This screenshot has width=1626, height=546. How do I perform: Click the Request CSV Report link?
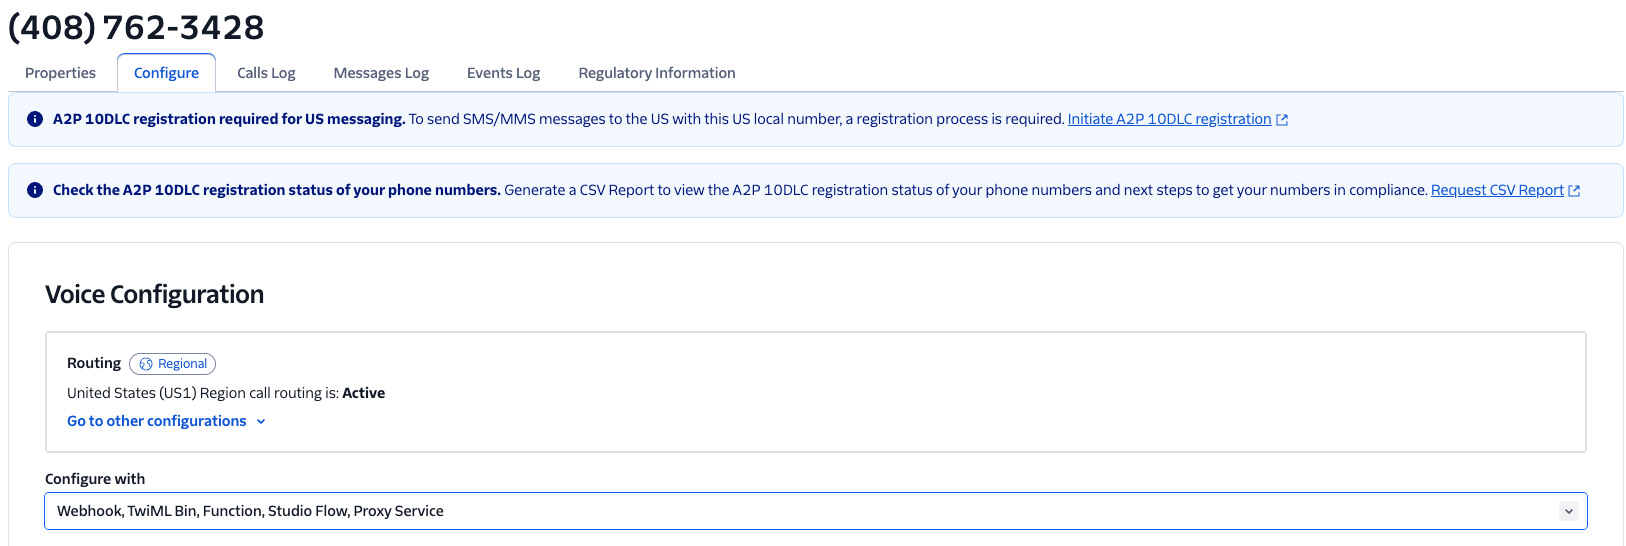(1497, 190)
